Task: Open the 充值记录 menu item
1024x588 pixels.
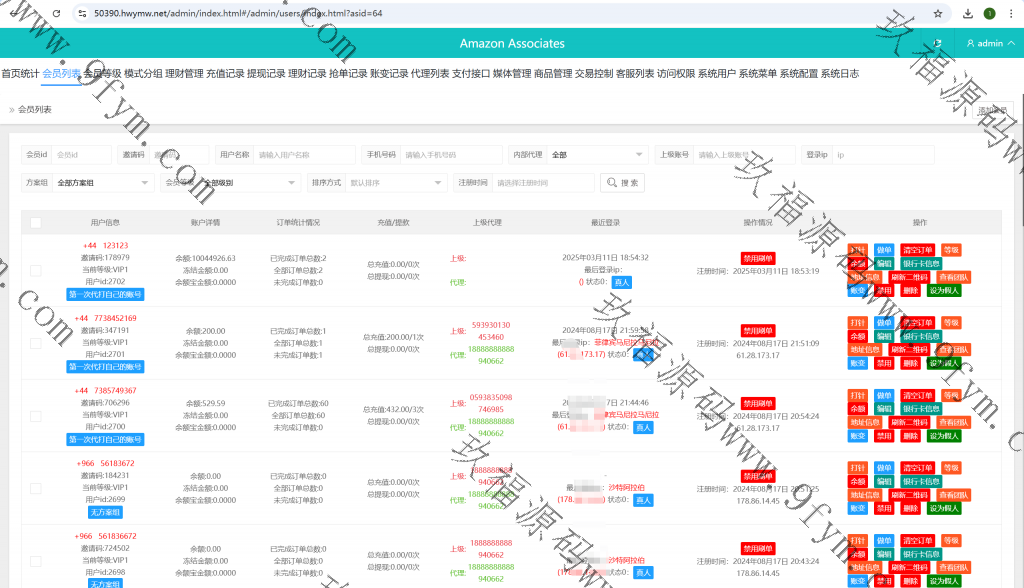Action: click(x=225, y=73)
